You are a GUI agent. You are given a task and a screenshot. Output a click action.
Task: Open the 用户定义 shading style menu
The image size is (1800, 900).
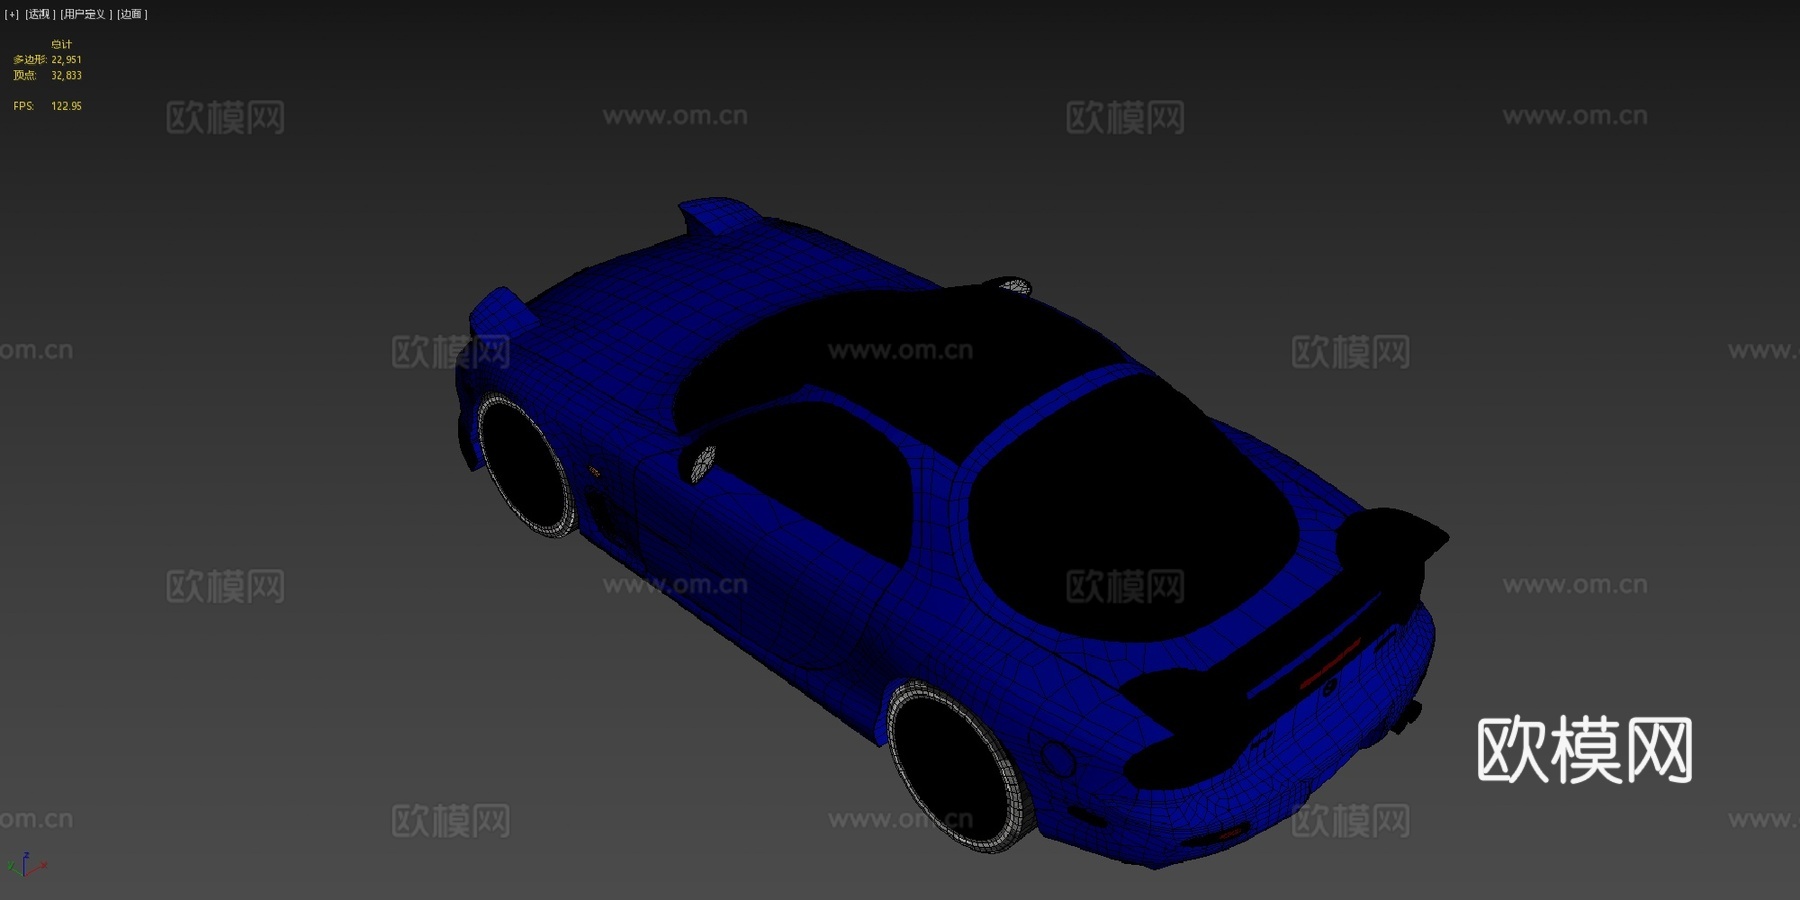click(87, 13)
